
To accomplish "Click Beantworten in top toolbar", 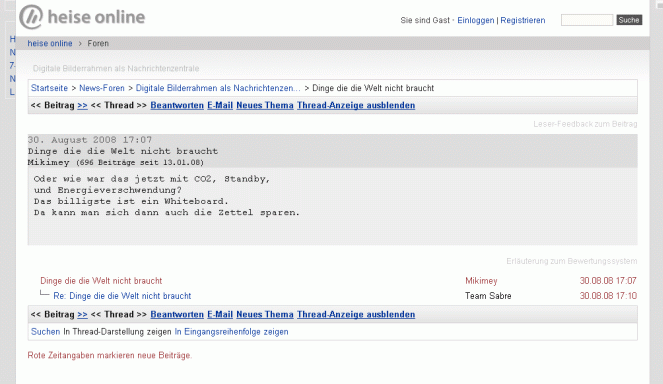I will [x=177, y=105].
